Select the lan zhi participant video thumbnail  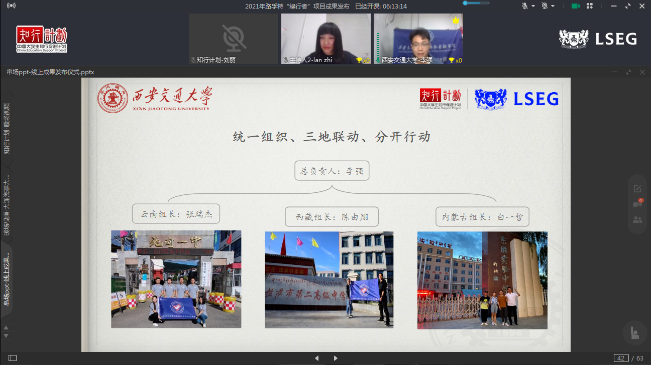point(326,39)
